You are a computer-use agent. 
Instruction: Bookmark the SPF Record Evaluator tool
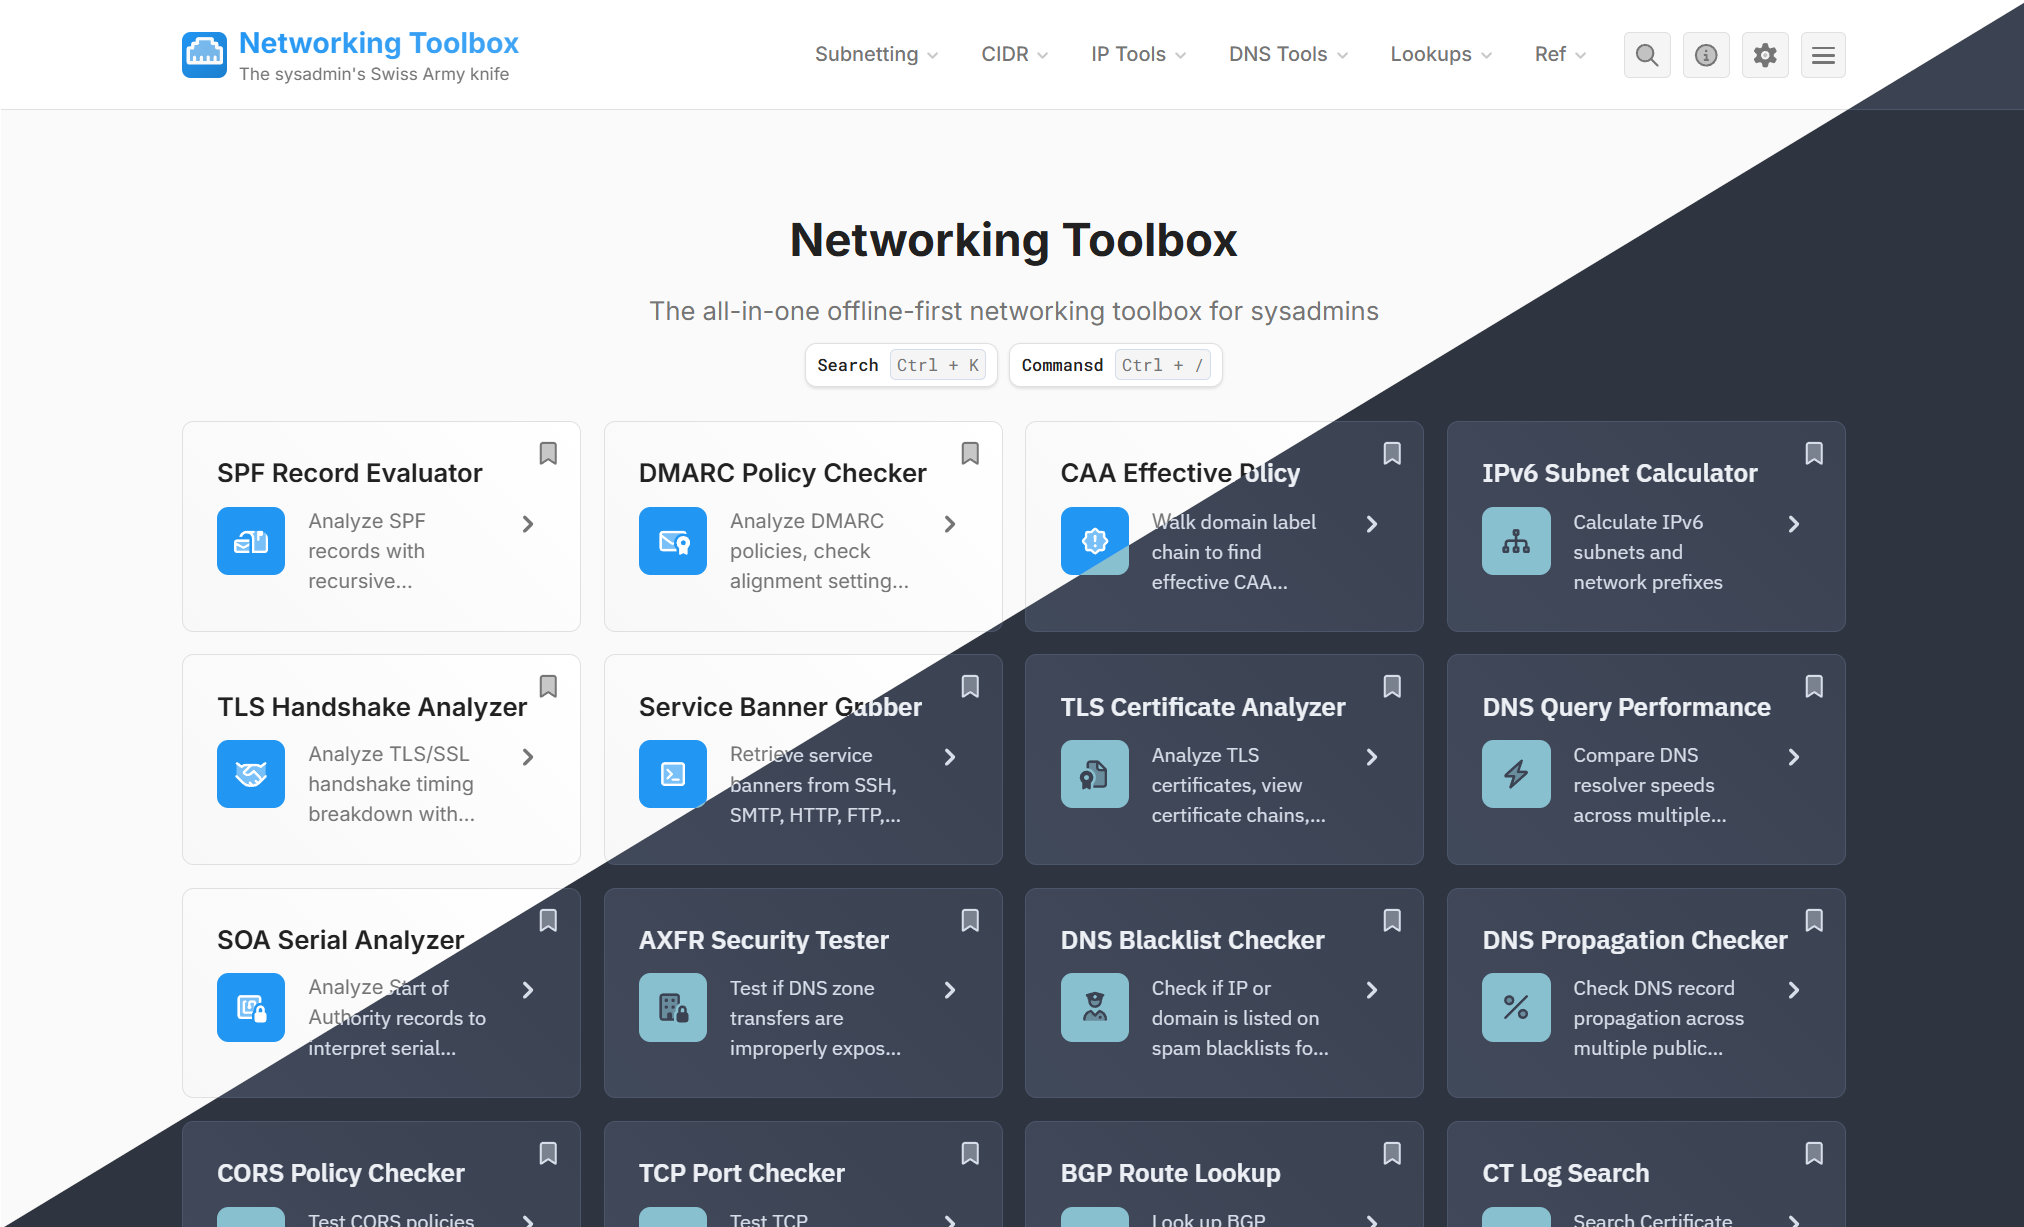pos(548,453)
